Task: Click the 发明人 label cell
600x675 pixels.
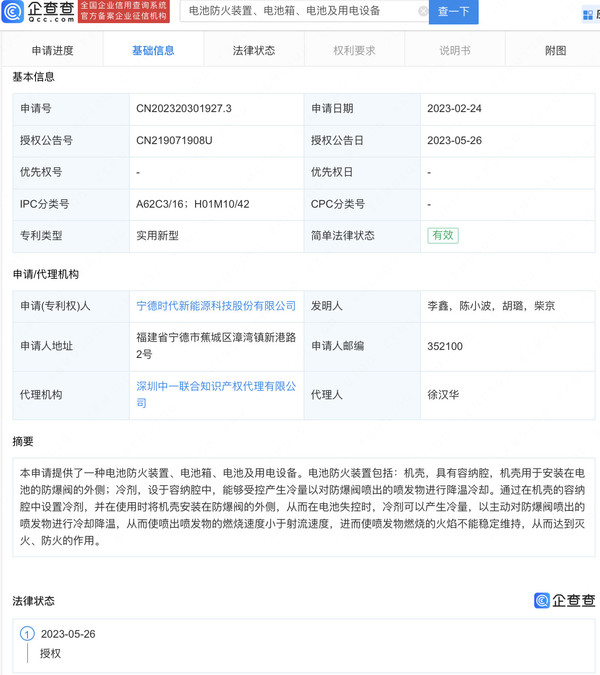Action: pyautogui.click(x=362, y=306)
